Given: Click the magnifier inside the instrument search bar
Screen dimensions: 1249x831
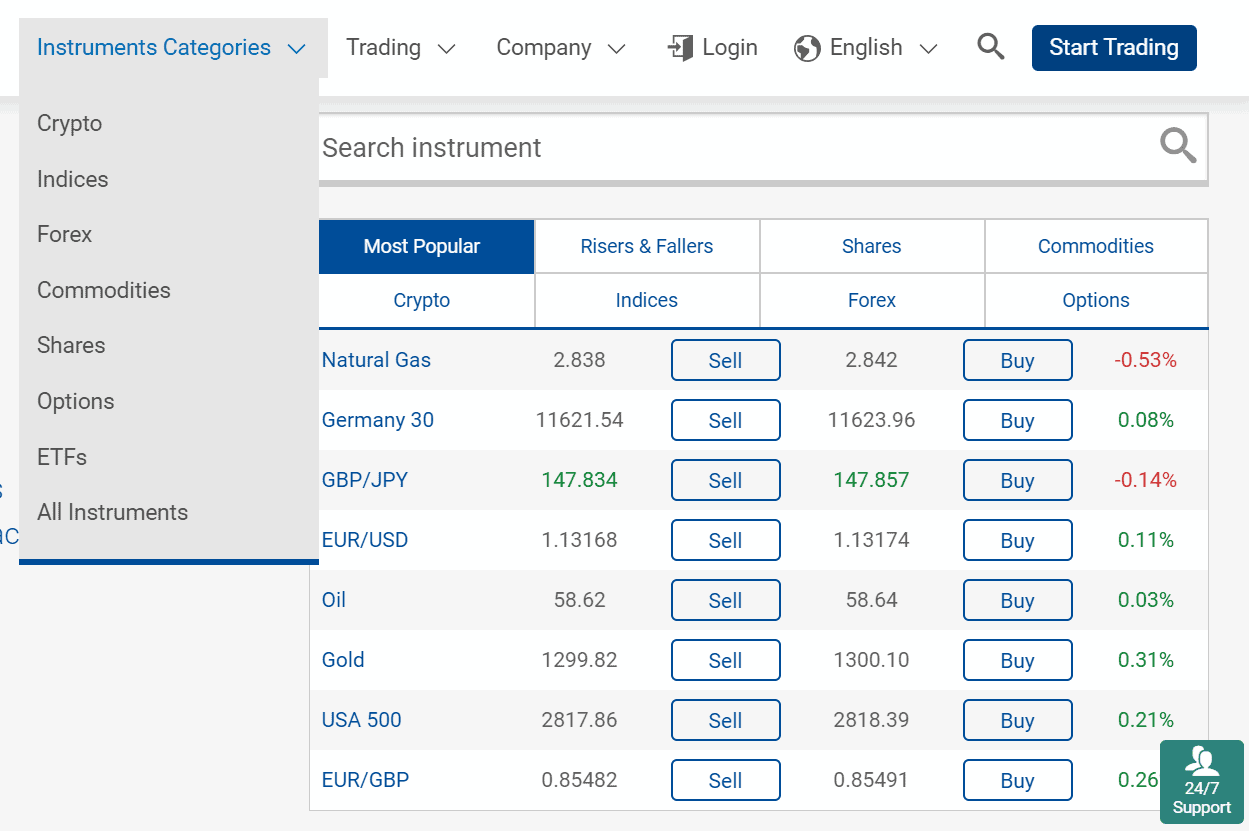Looking at the screenshot, I should [x=1178, y=146].
